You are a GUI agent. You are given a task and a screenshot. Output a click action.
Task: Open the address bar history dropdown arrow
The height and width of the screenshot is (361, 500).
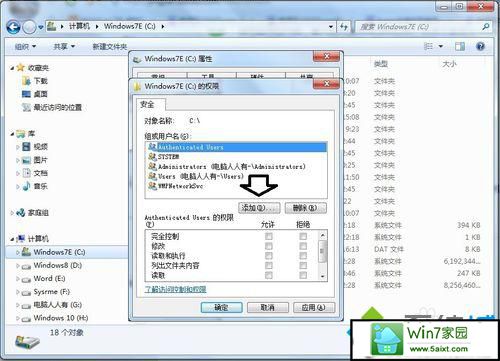(331, 27)
